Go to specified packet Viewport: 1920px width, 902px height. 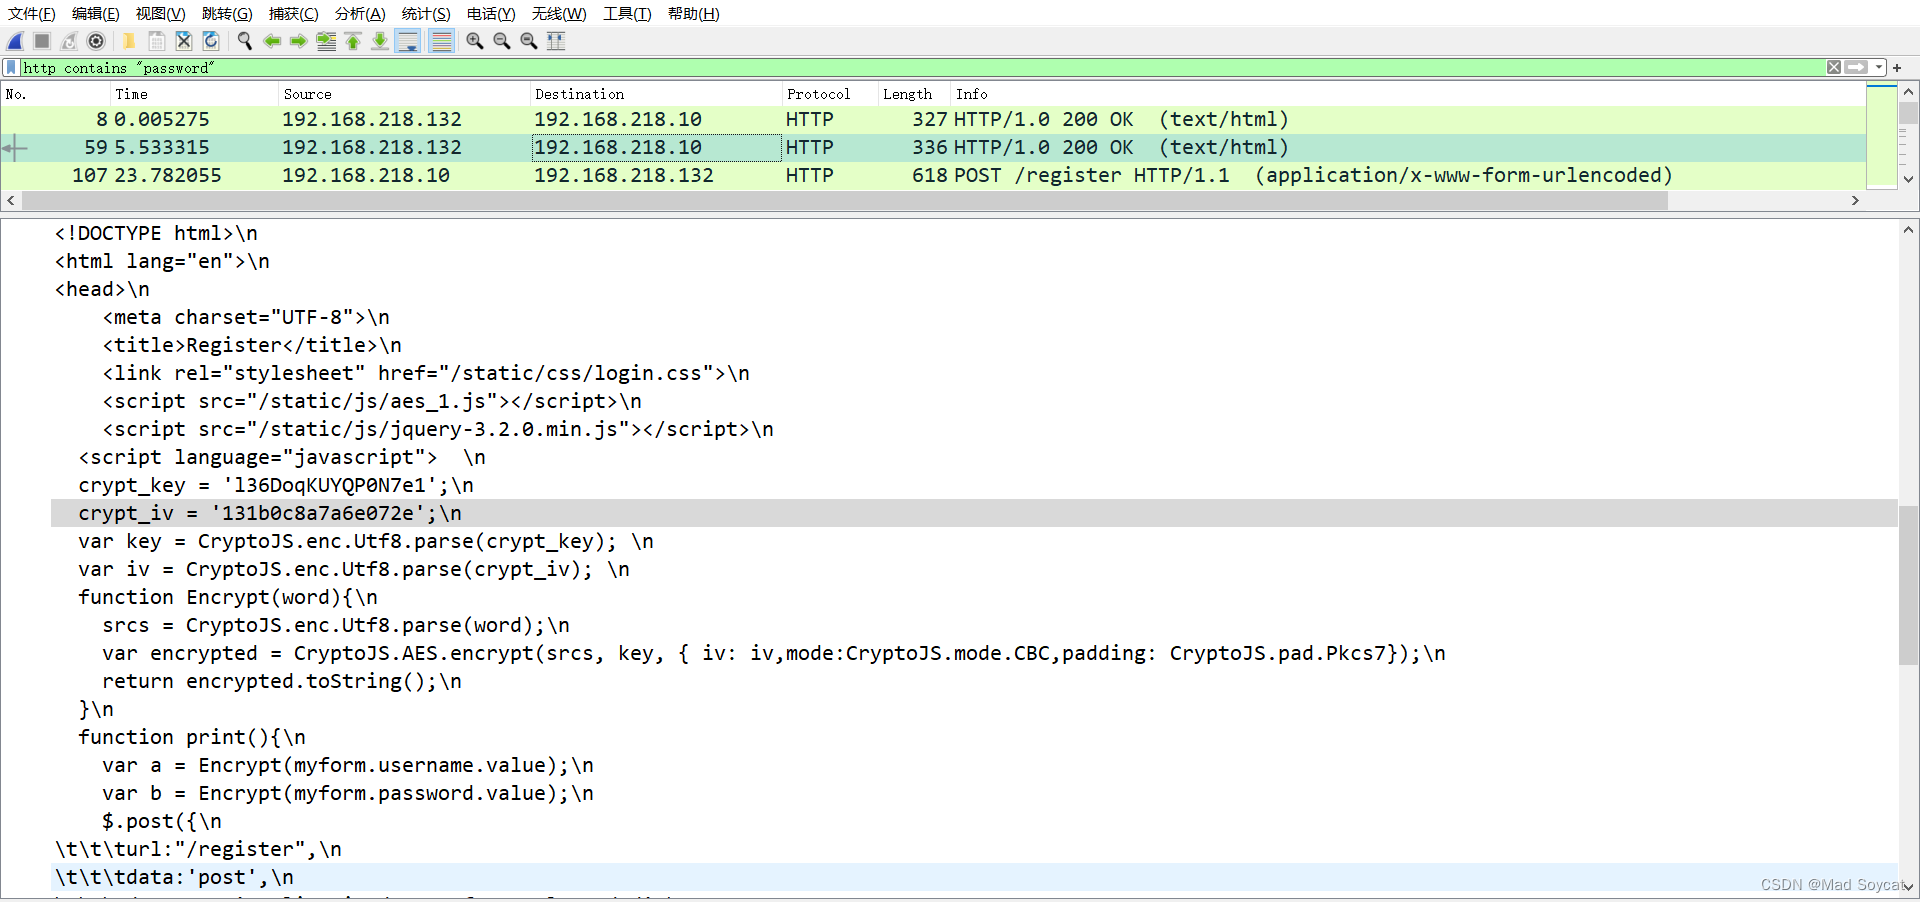pyautogui.click(x=326, y=41)
